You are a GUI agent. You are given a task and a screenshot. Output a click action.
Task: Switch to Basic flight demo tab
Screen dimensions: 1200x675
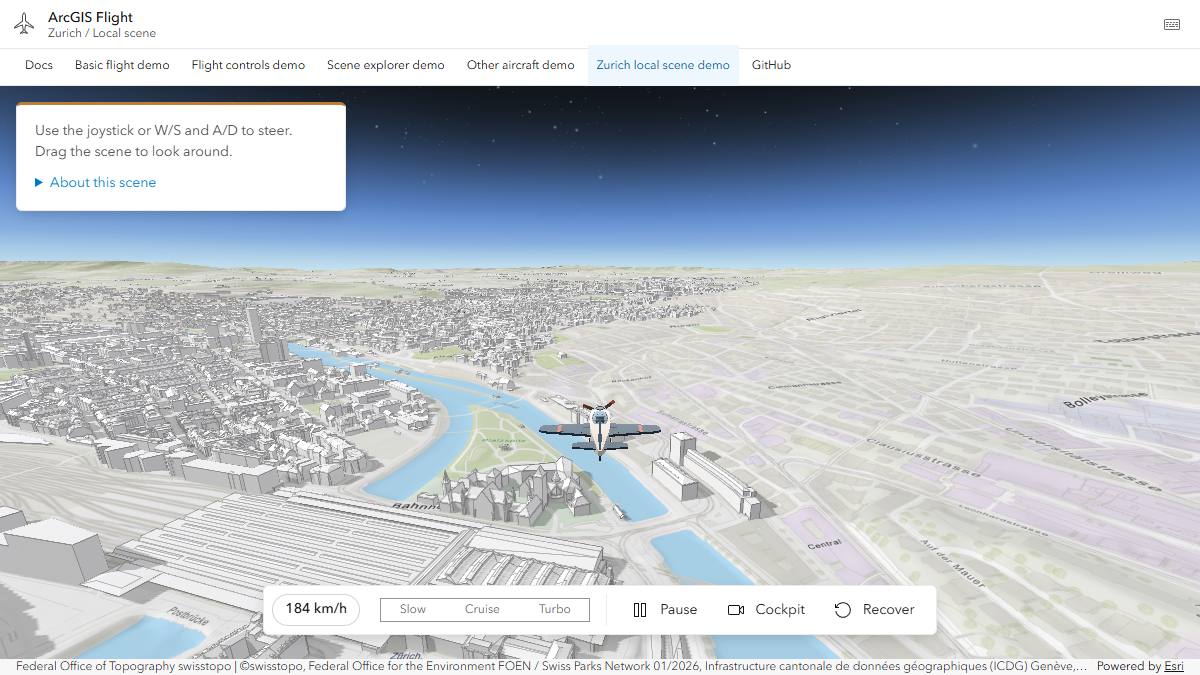(122, 65)
